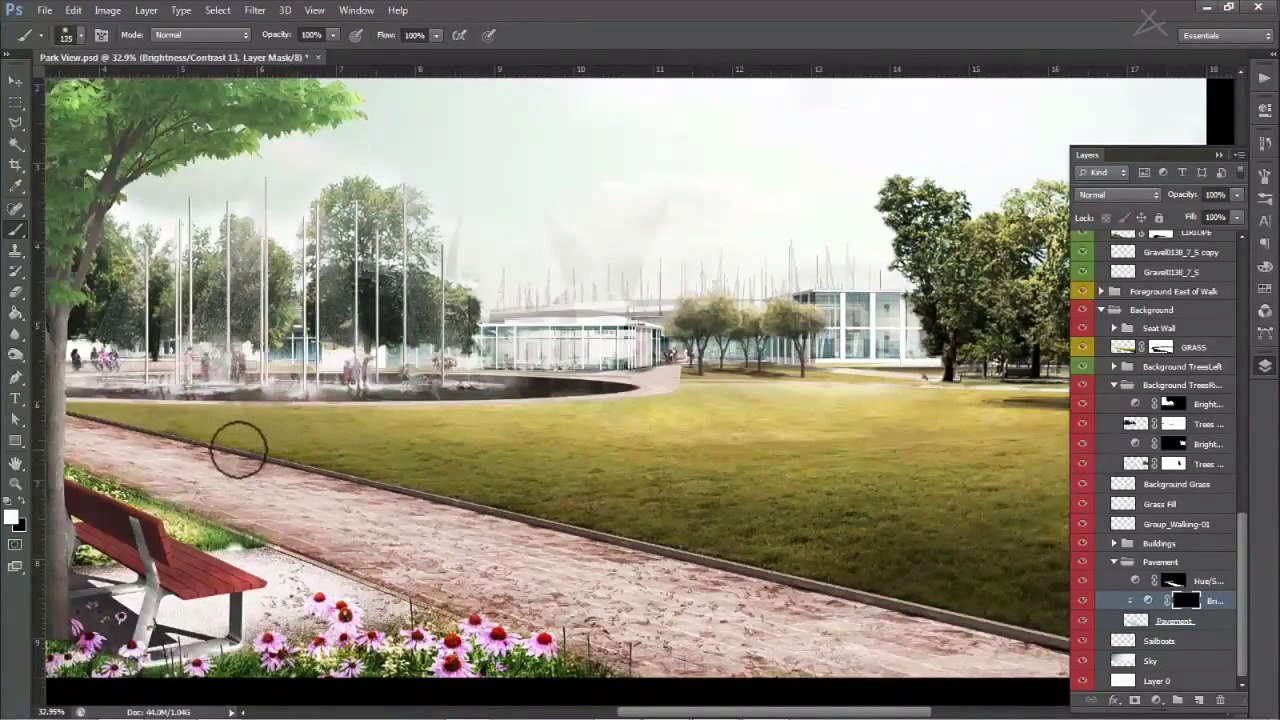The height and width of the screenshot is (720, 1280).
Task: Hide the Sailboats layer
Action: click(x=1082, y=641)
